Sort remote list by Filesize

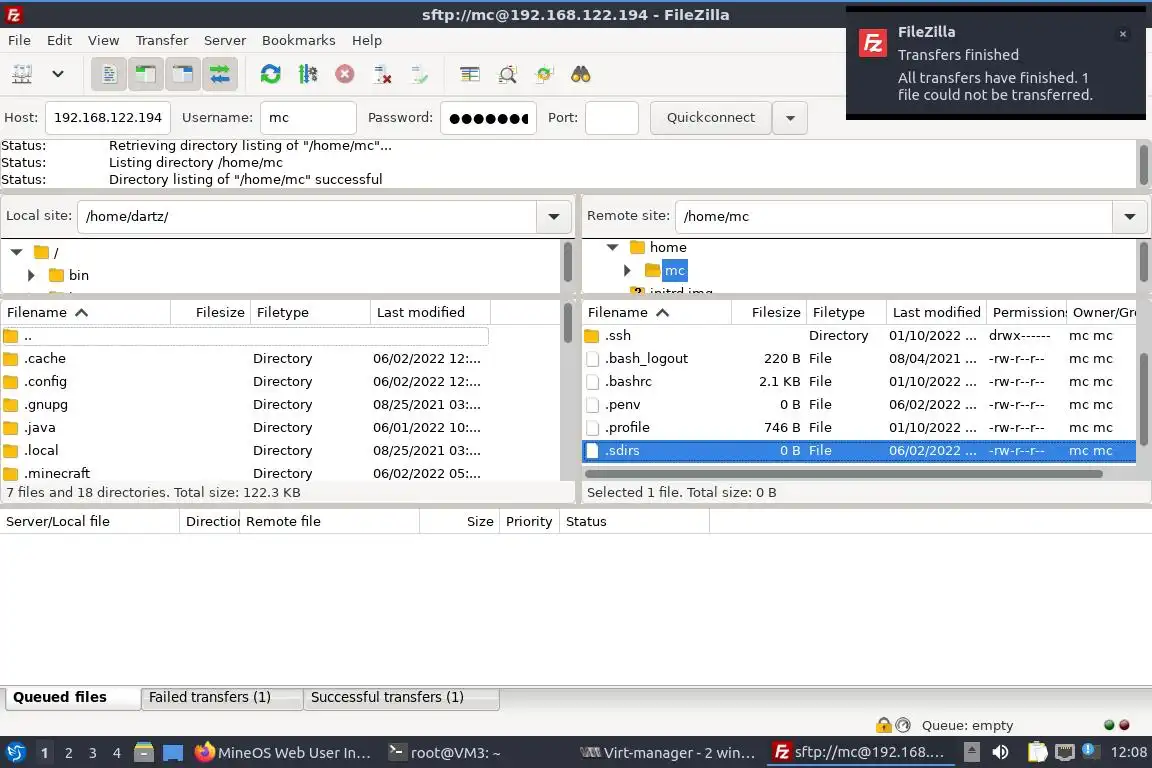(x=768, y=312)
